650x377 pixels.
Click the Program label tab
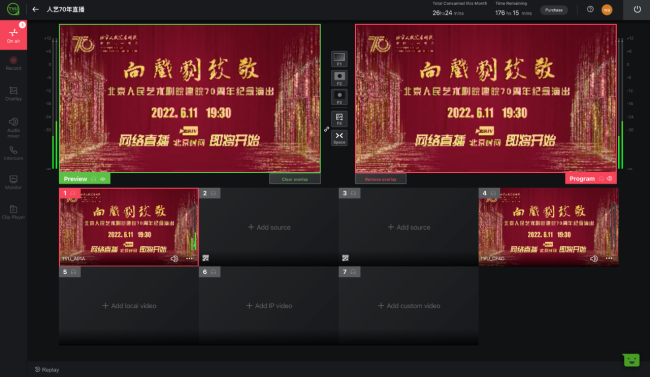591,178
